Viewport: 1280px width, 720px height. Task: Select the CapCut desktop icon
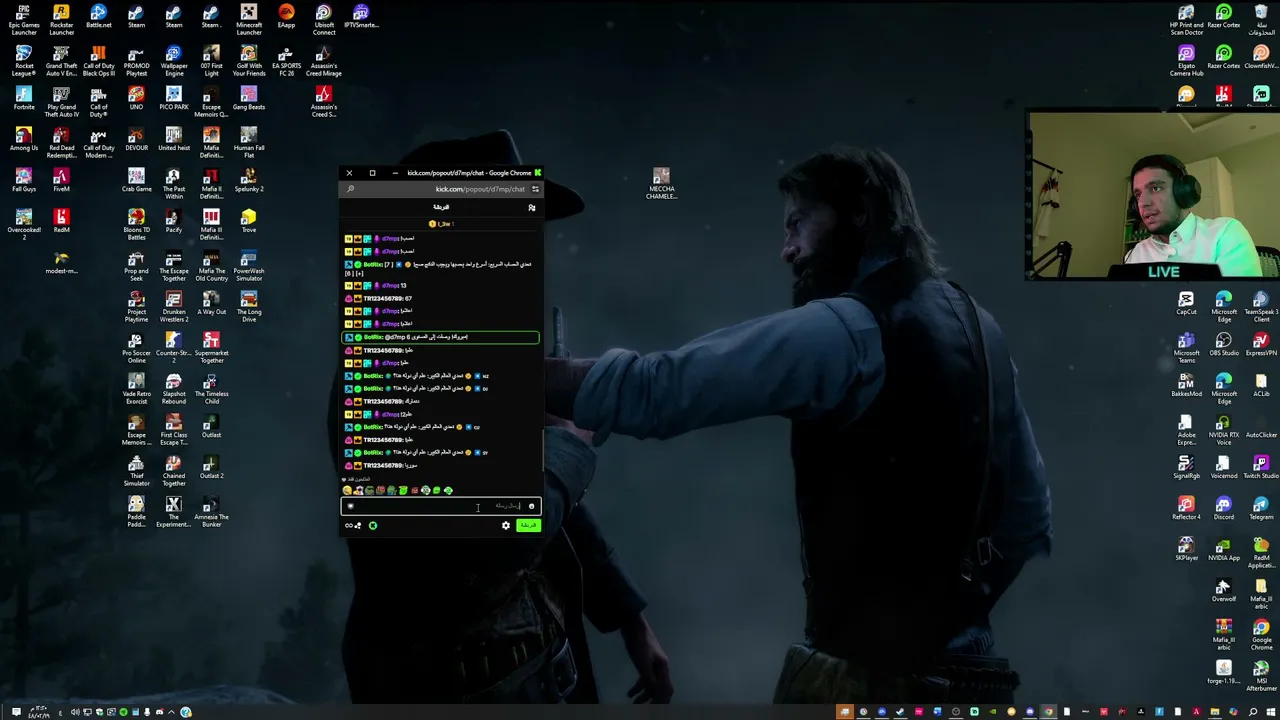(1186, 302)
